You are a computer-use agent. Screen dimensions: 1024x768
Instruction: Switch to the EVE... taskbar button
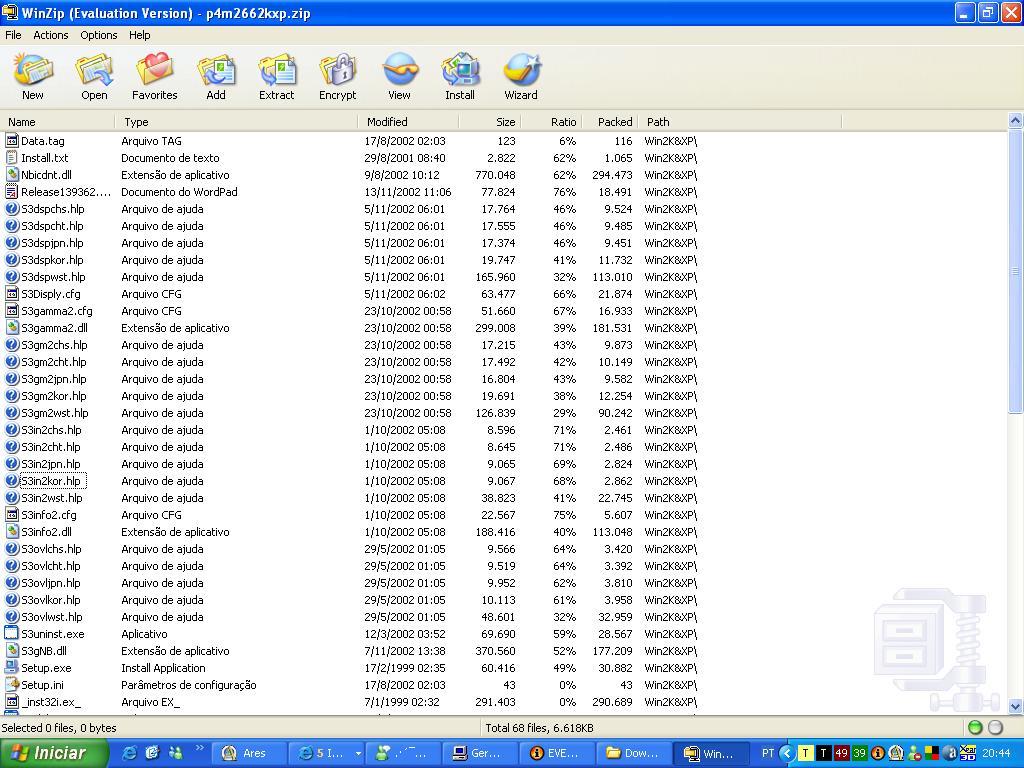click(x=555, y=753)
